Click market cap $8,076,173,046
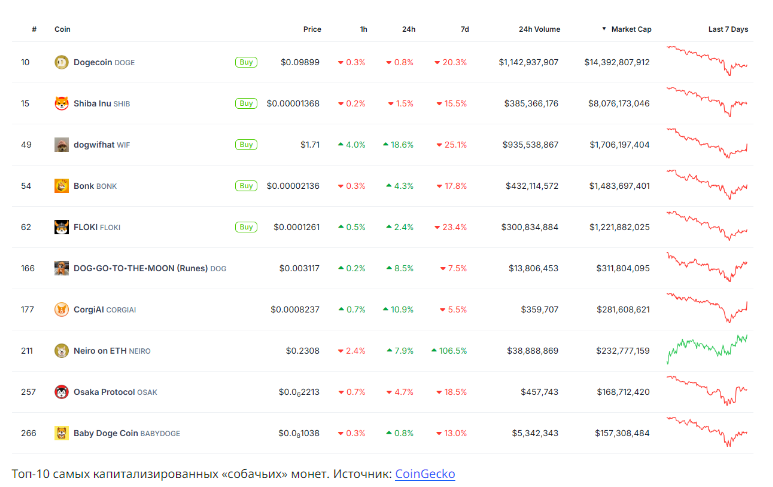The height and width of the screenshot is (487, 773). pos(619,104)
